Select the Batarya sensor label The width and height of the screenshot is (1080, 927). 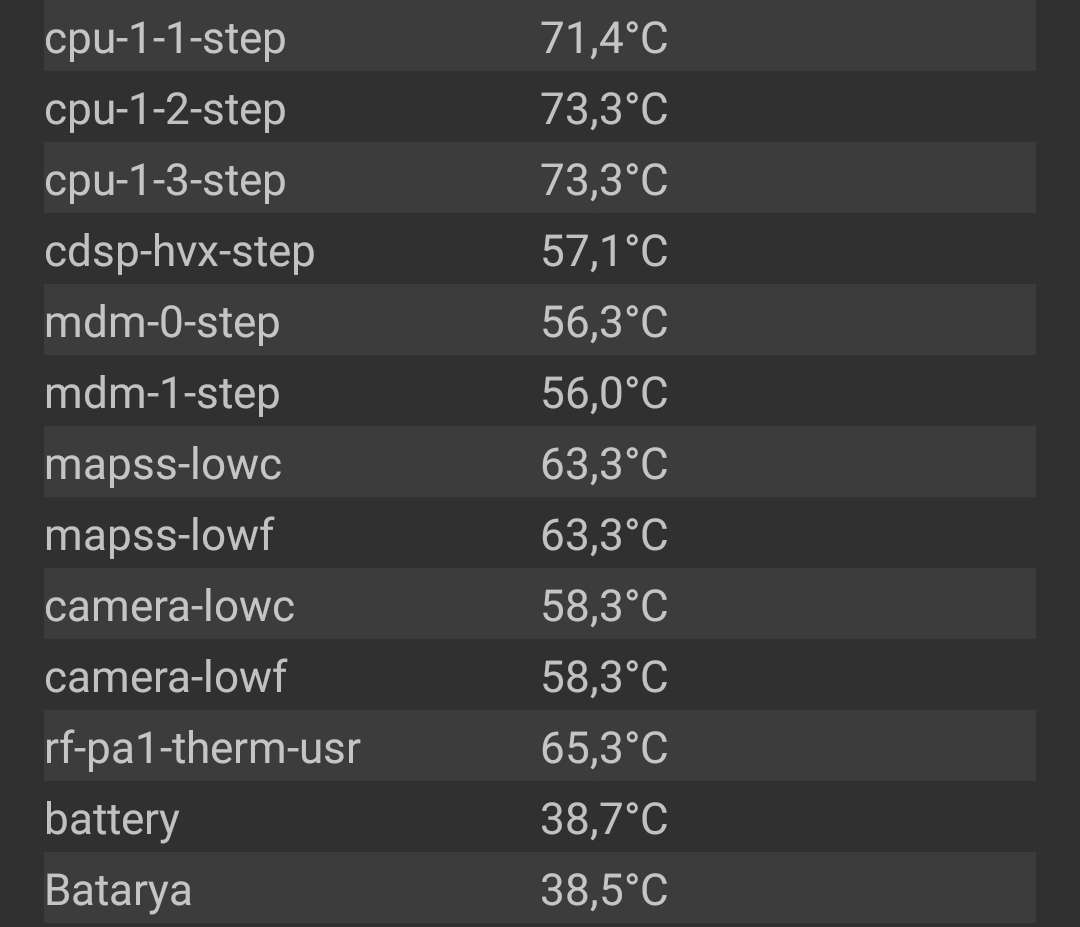click(x=118, y=891)
